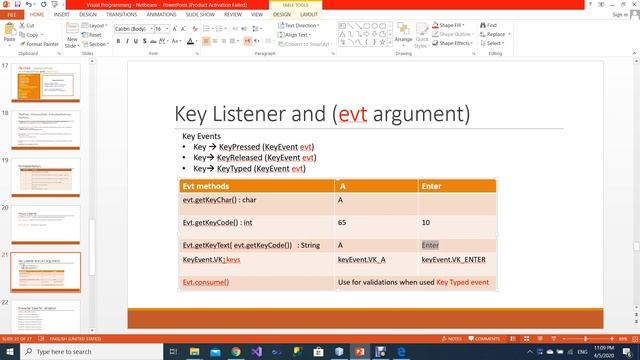640x360 pixels.
Task: Switch to the SLIDE SHOW tab
Action: coord(200,15)
